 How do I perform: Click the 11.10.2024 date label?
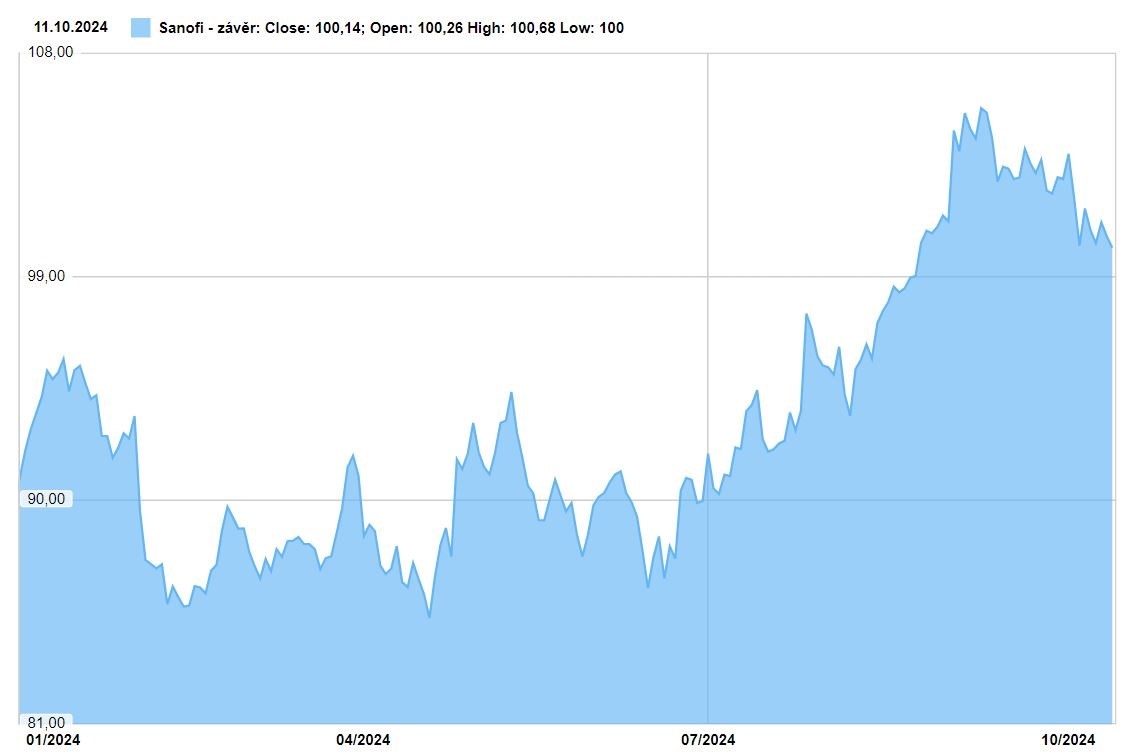point(71,28)
